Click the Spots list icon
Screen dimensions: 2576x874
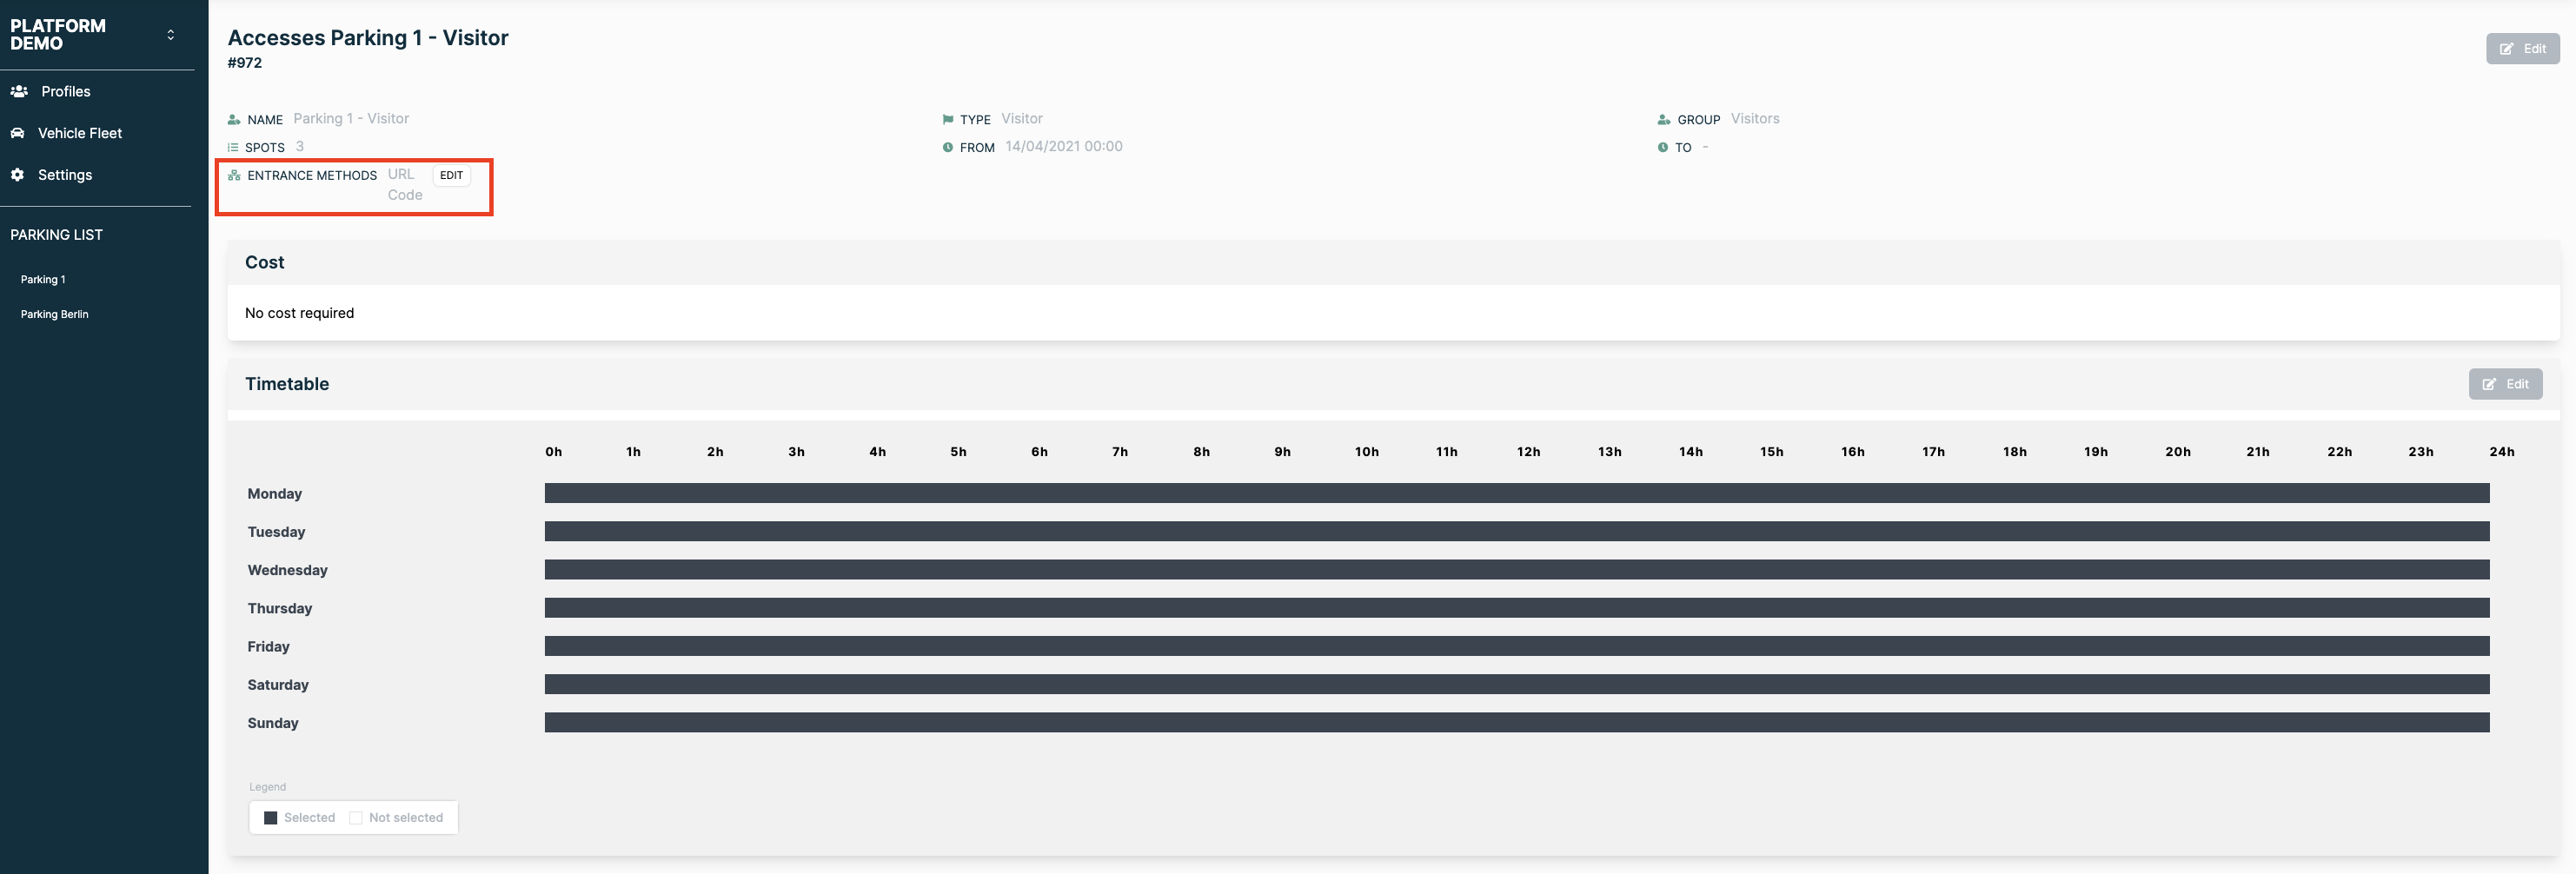tap(233, 147)
